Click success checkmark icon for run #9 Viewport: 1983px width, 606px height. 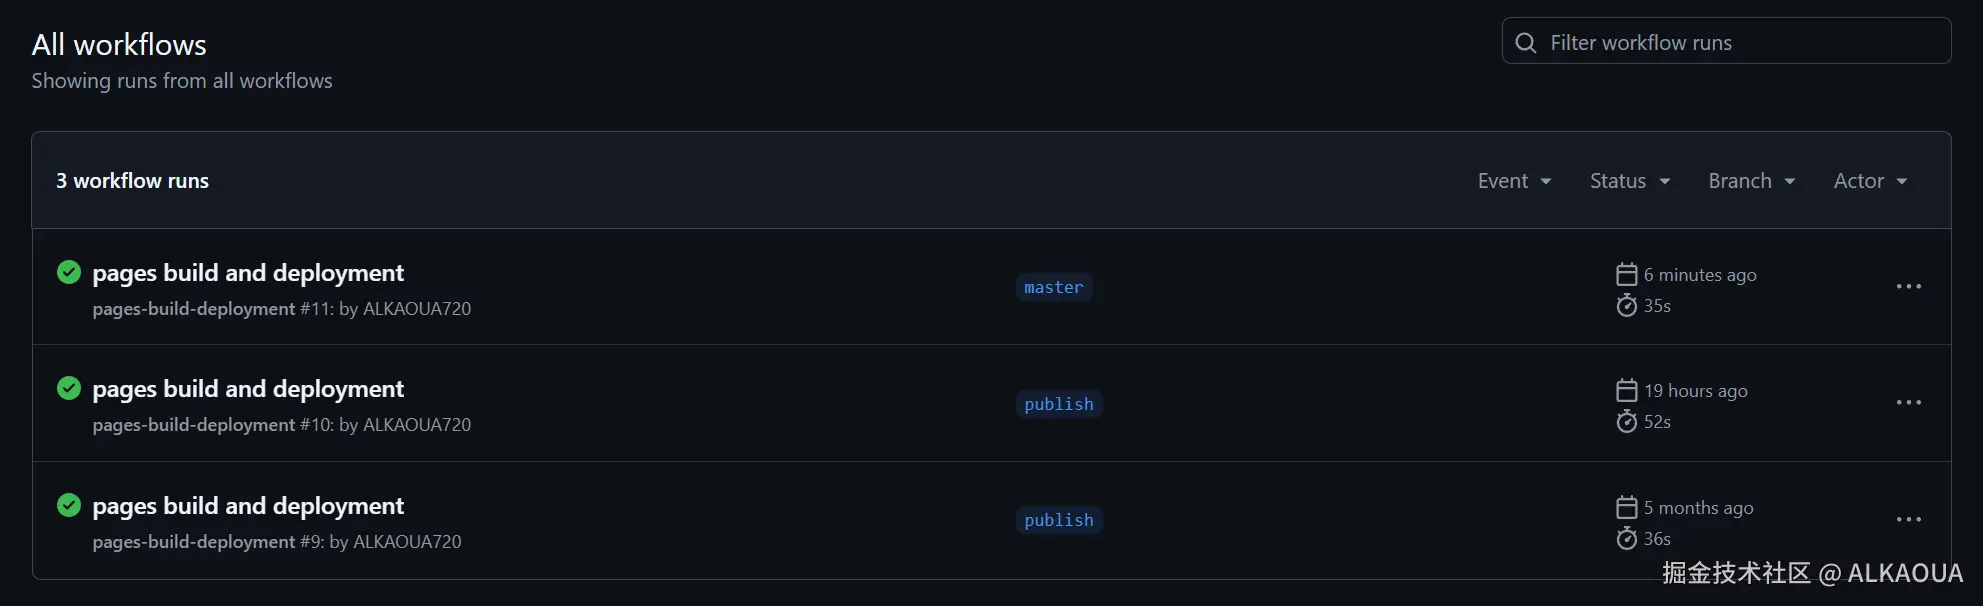pos(69,505)
